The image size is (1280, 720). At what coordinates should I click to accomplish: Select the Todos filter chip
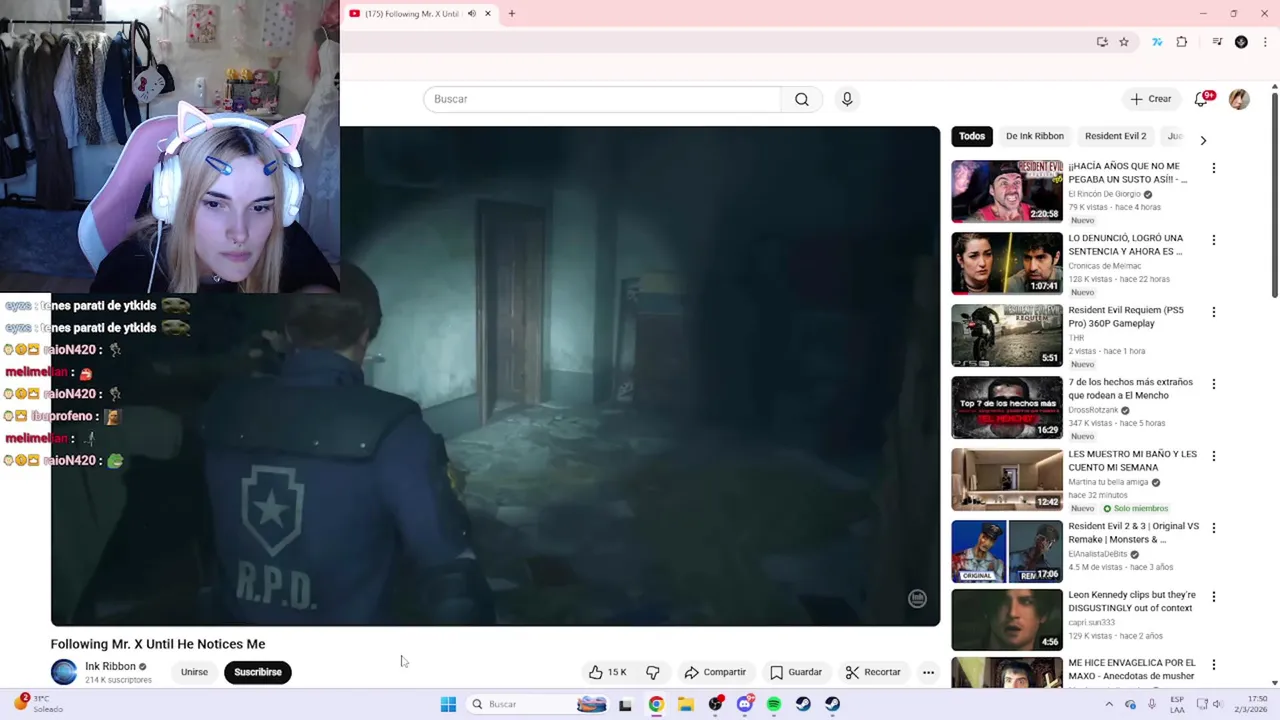(x=972, y=136)
